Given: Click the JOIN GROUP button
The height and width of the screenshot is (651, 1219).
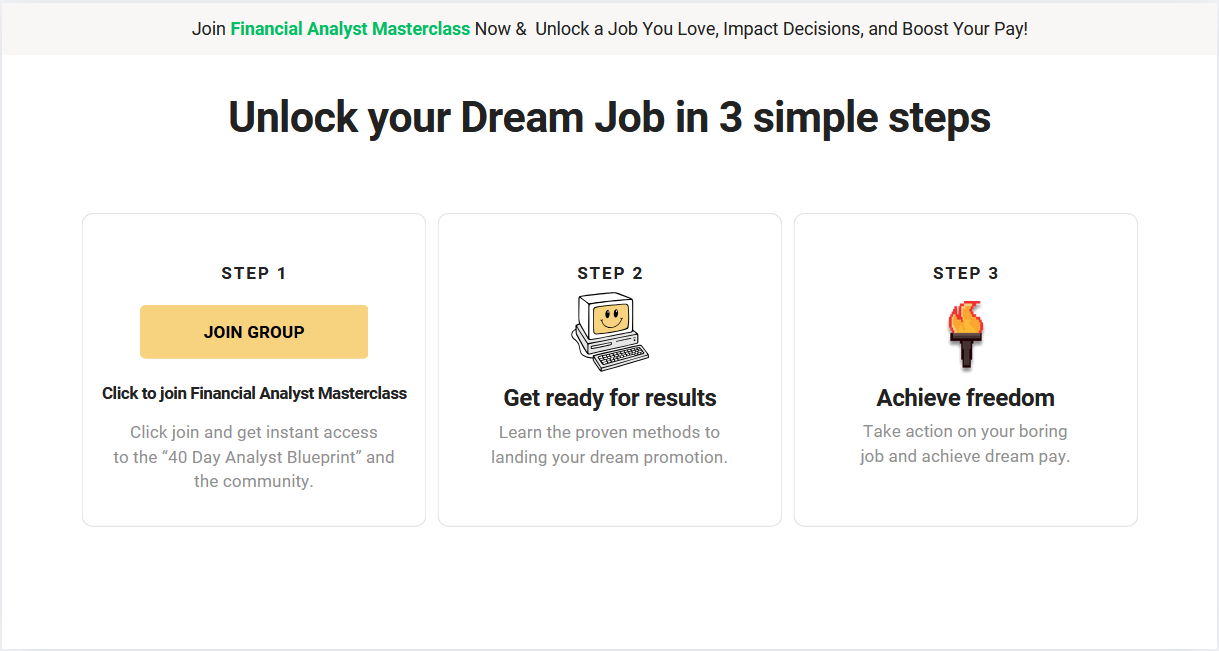Looking at the screenshot, I should 254,332.
